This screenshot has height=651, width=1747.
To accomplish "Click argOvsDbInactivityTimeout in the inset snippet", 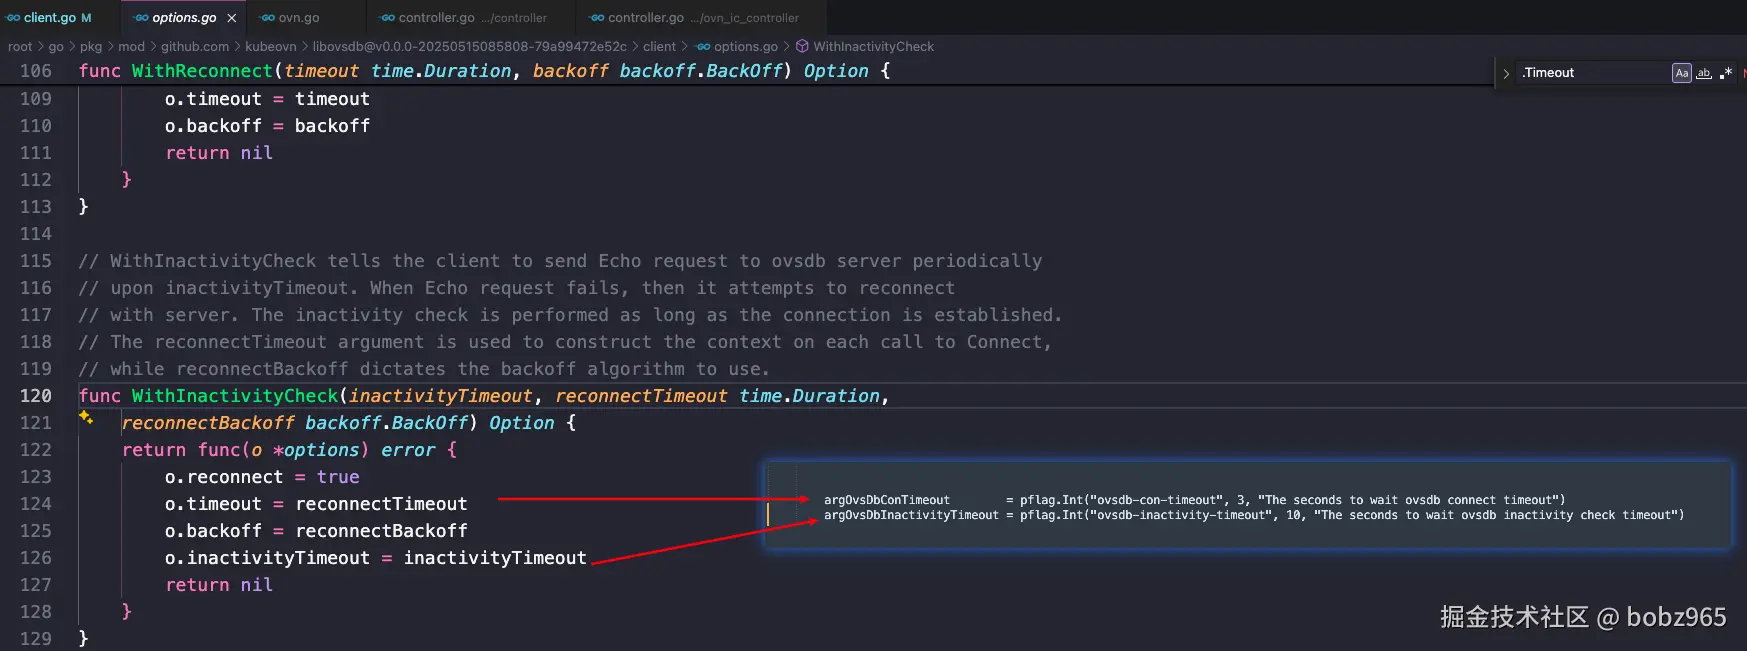I will (x=911, y=515).
